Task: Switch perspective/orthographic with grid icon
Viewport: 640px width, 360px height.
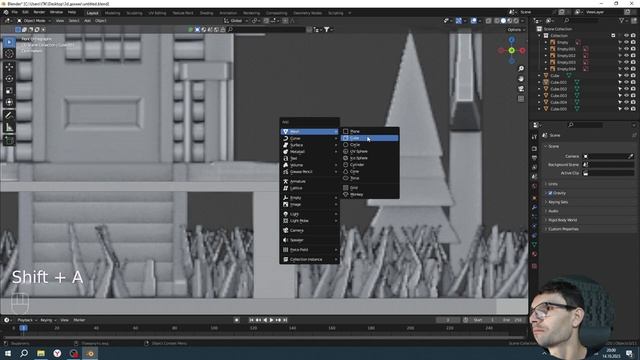Action: pyautogui.click(x=521, y=99)
